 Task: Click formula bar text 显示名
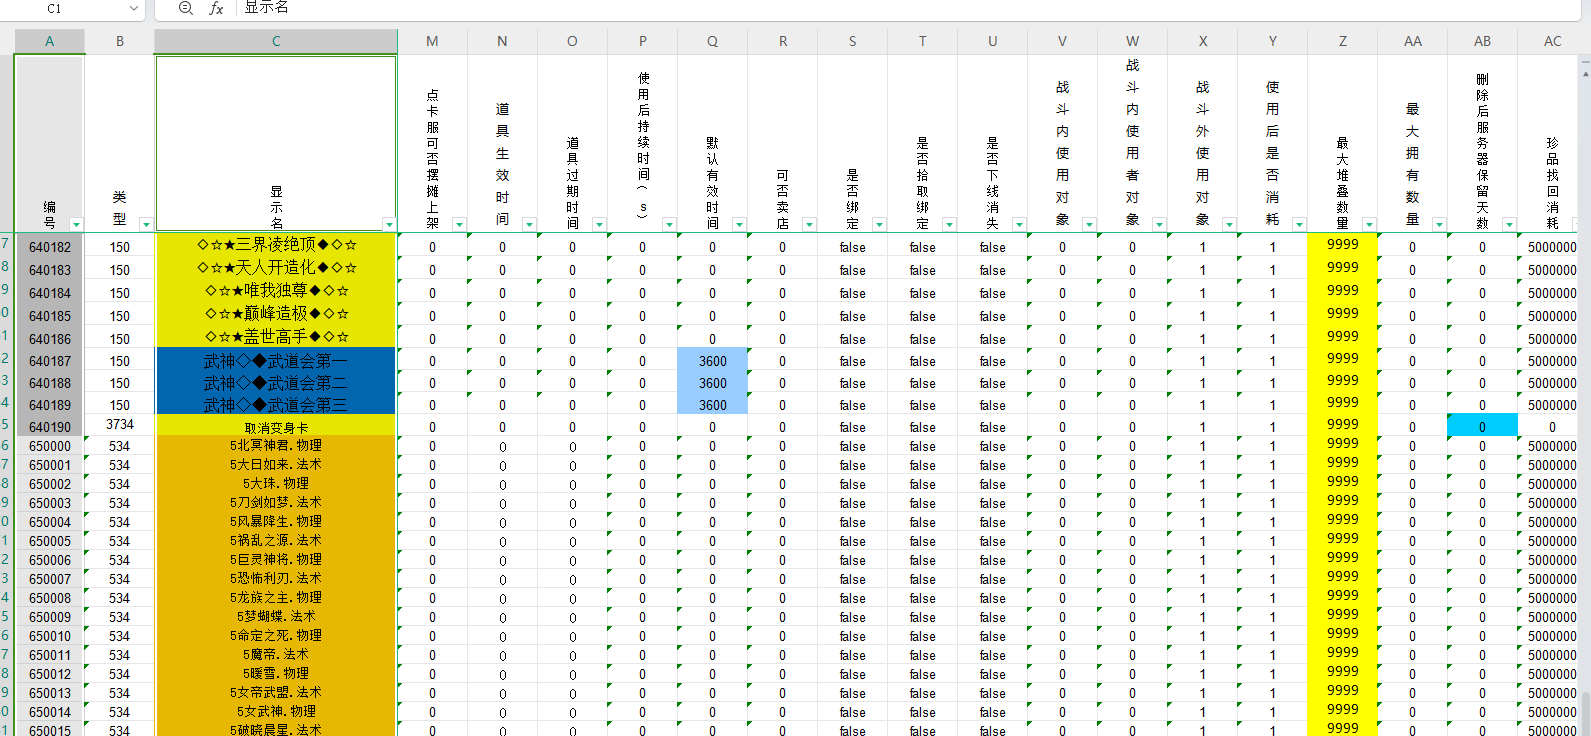(x=266, y=7)
